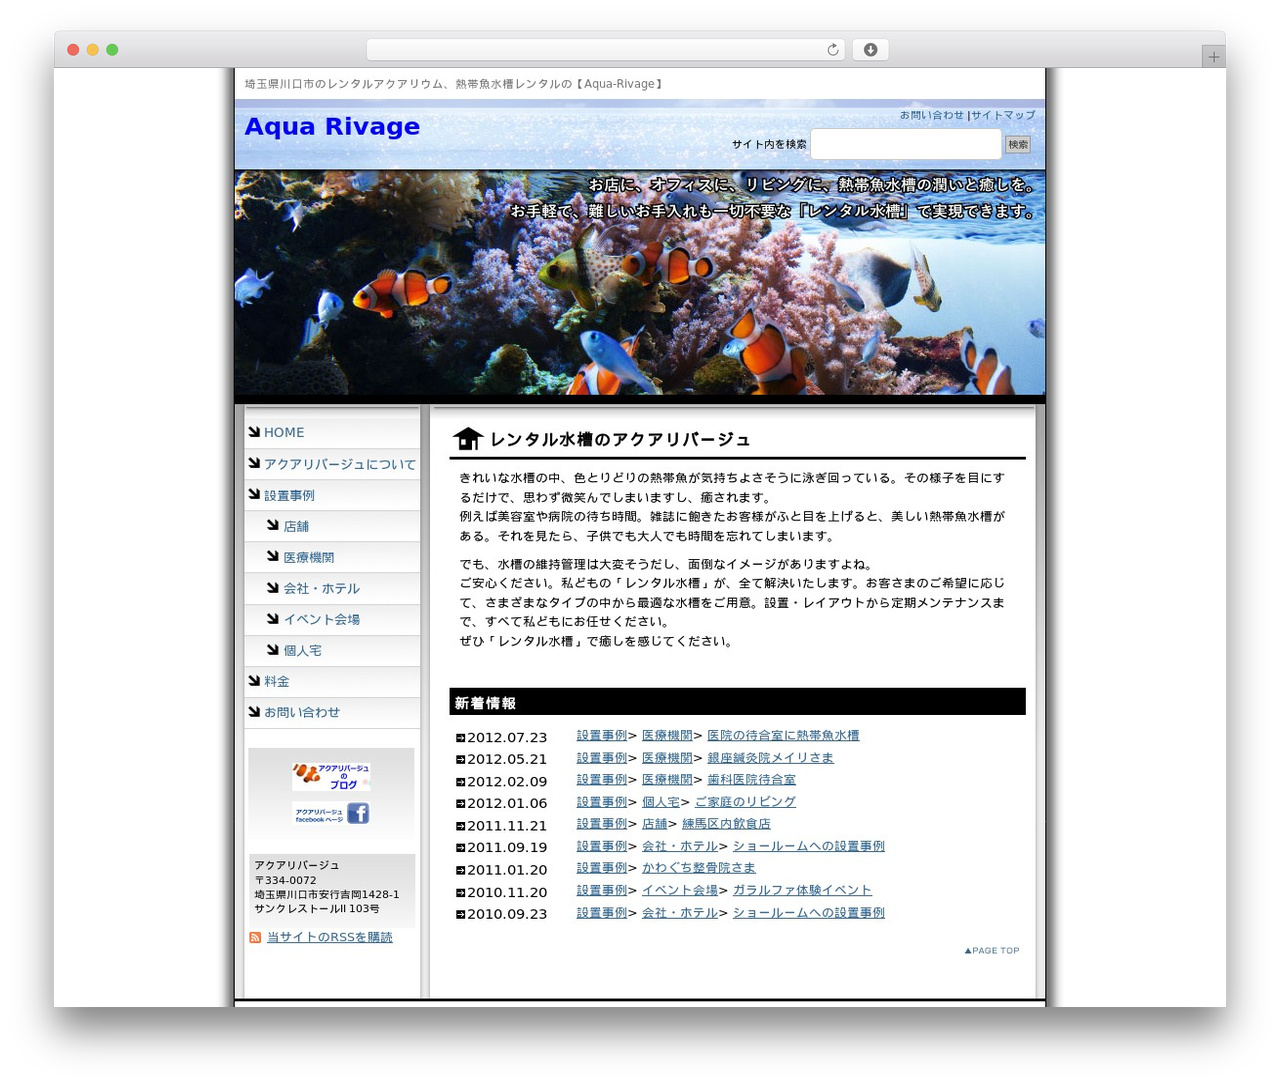
Task: Open 練馬区内飲食店 news link
Action: click(726, 824)
